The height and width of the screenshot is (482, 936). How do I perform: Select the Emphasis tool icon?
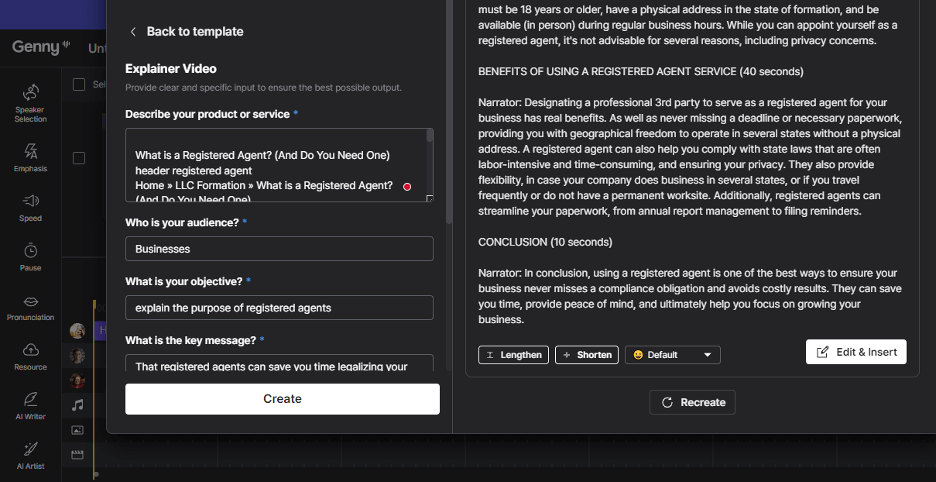pos(30,157)
